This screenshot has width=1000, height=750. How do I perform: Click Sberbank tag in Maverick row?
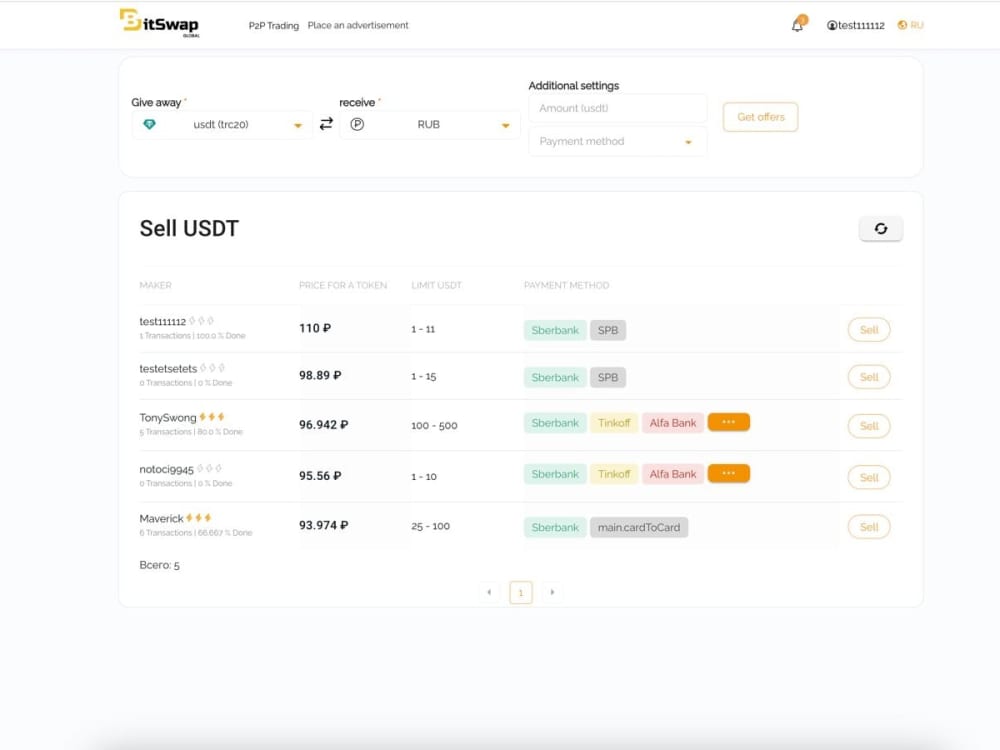555,527
